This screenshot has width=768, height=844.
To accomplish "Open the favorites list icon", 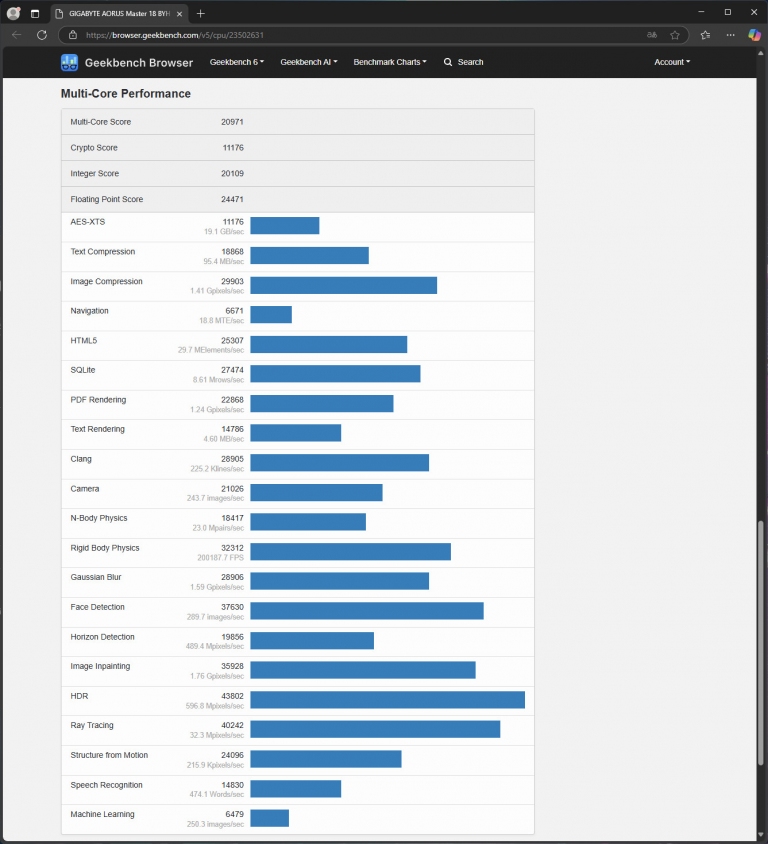I will tap(705, 35).
